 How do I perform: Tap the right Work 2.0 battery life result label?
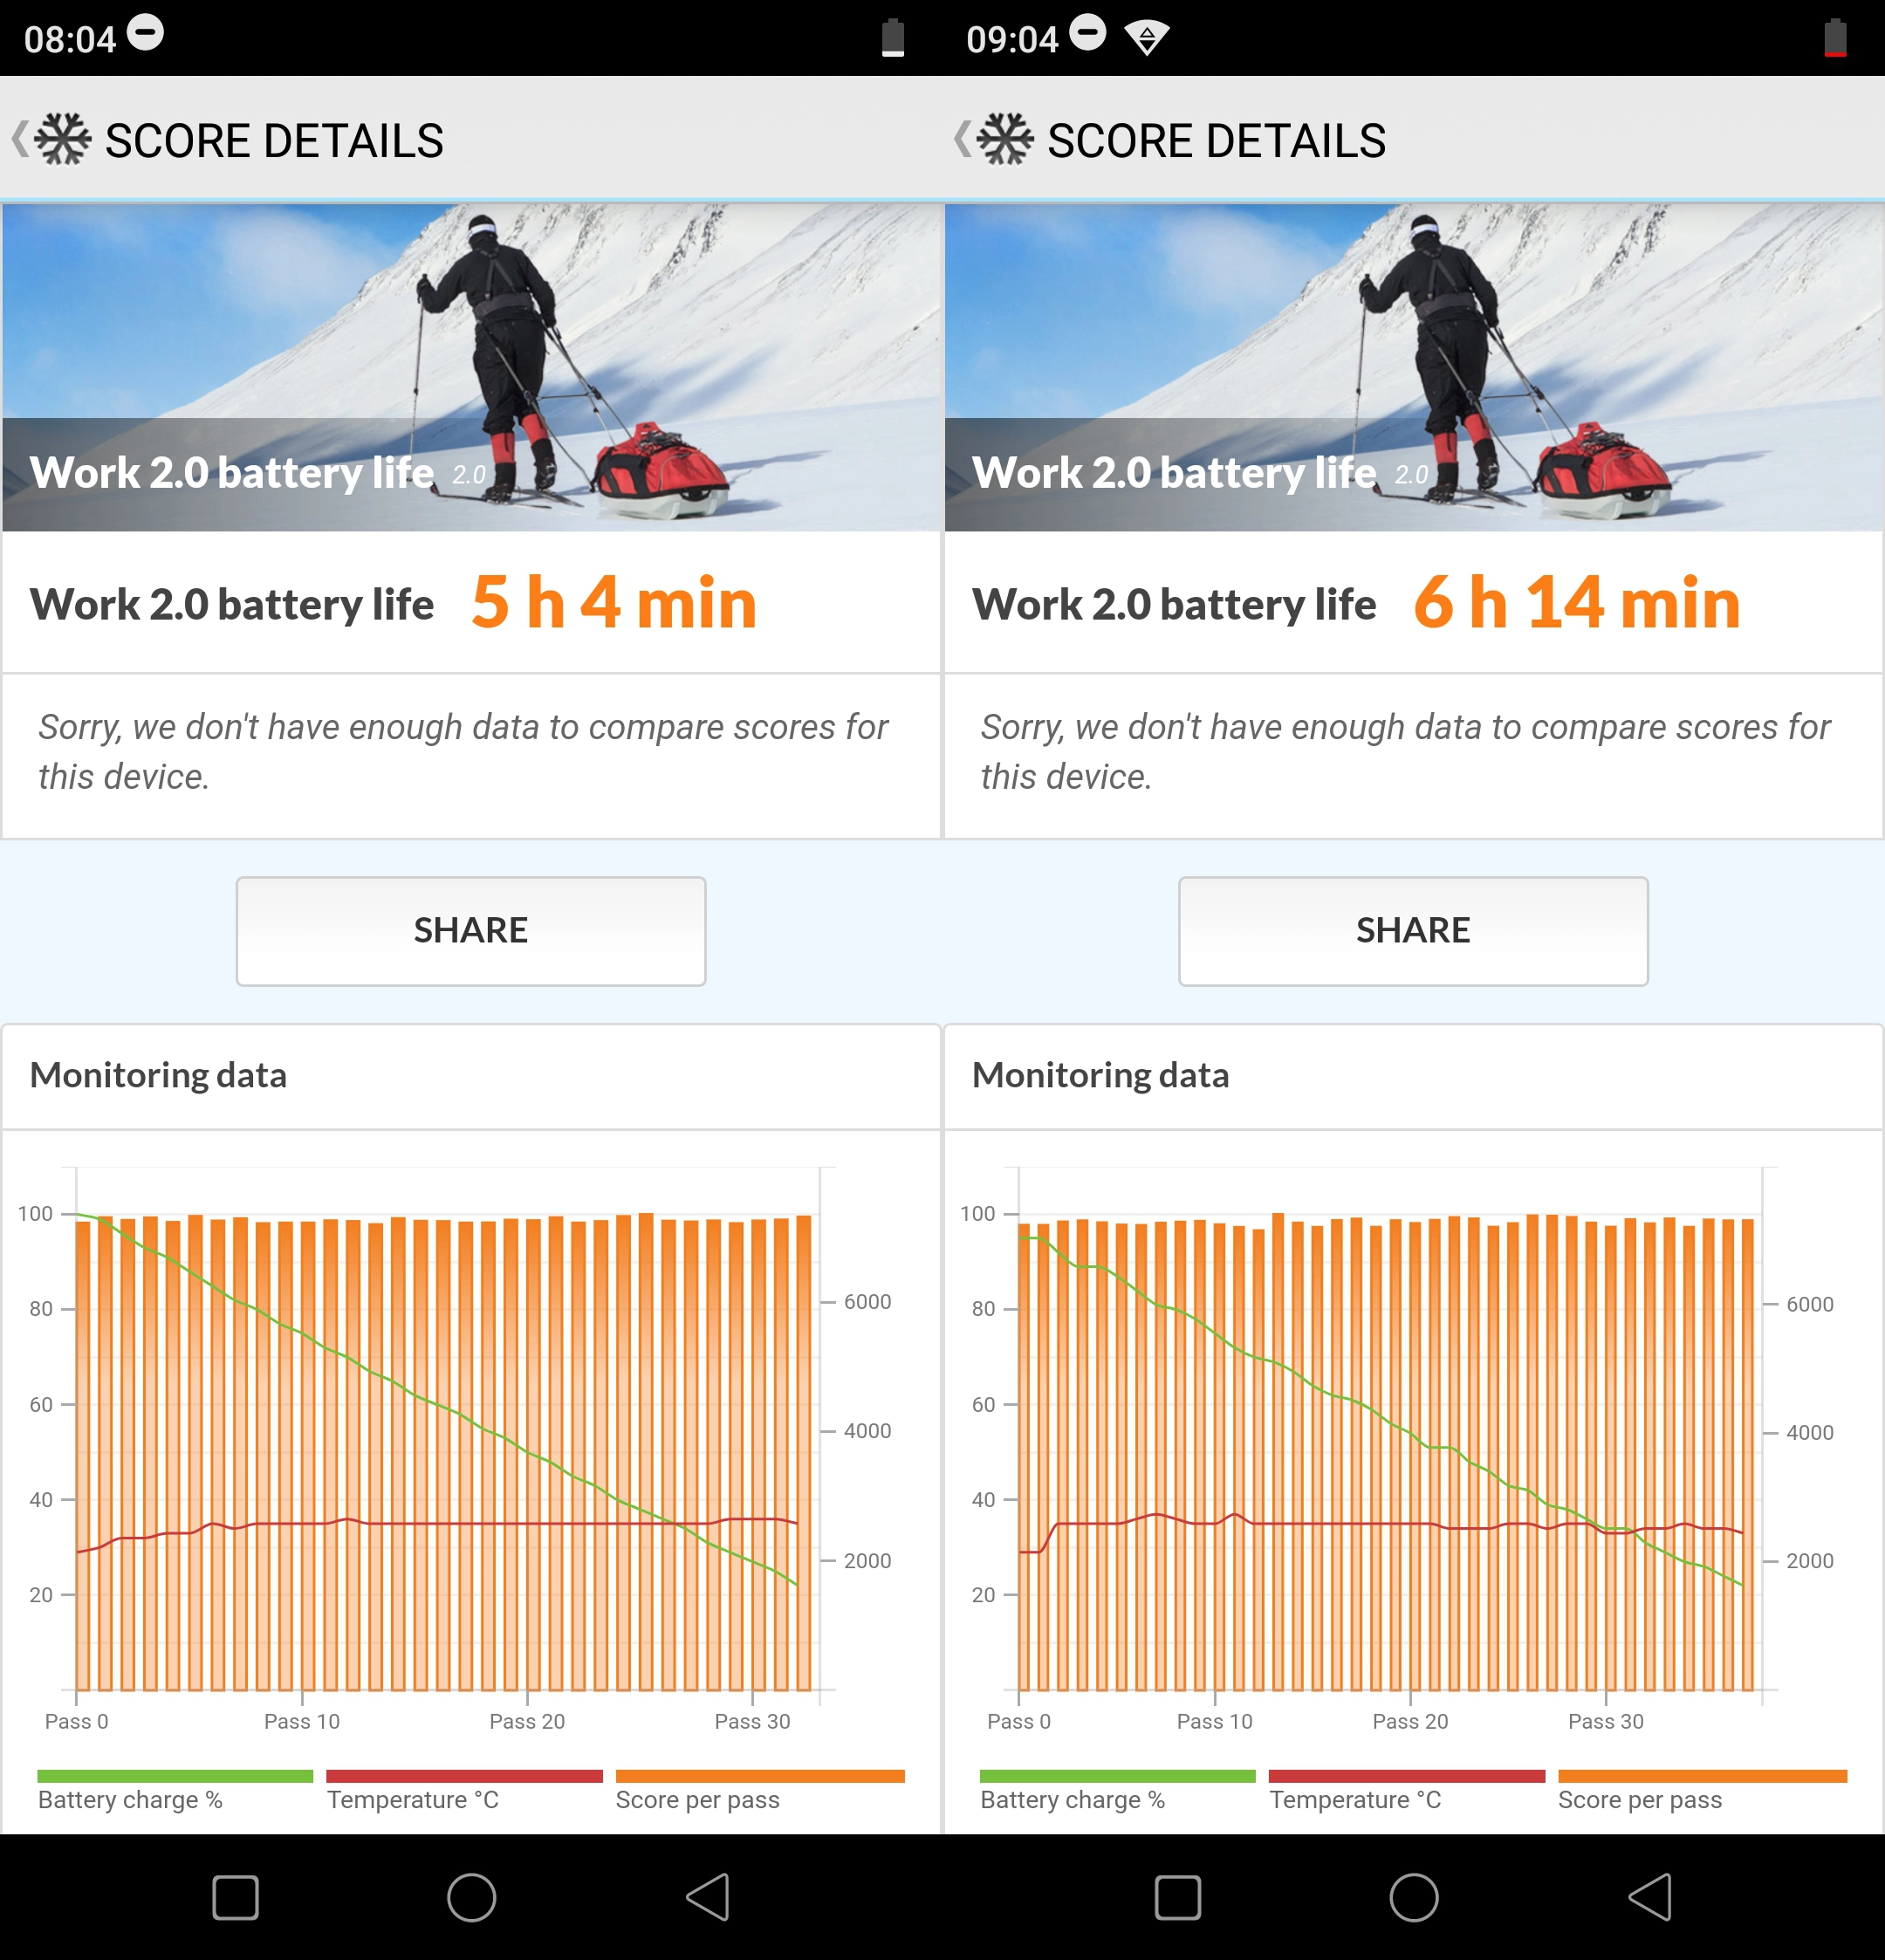point(1174,604)
